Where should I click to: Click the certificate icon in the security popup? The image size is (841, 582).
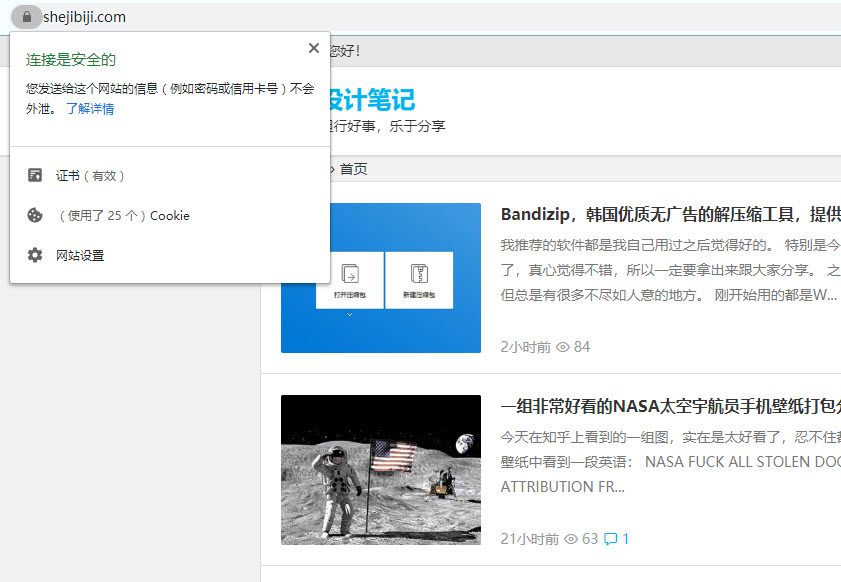[35, 175]
